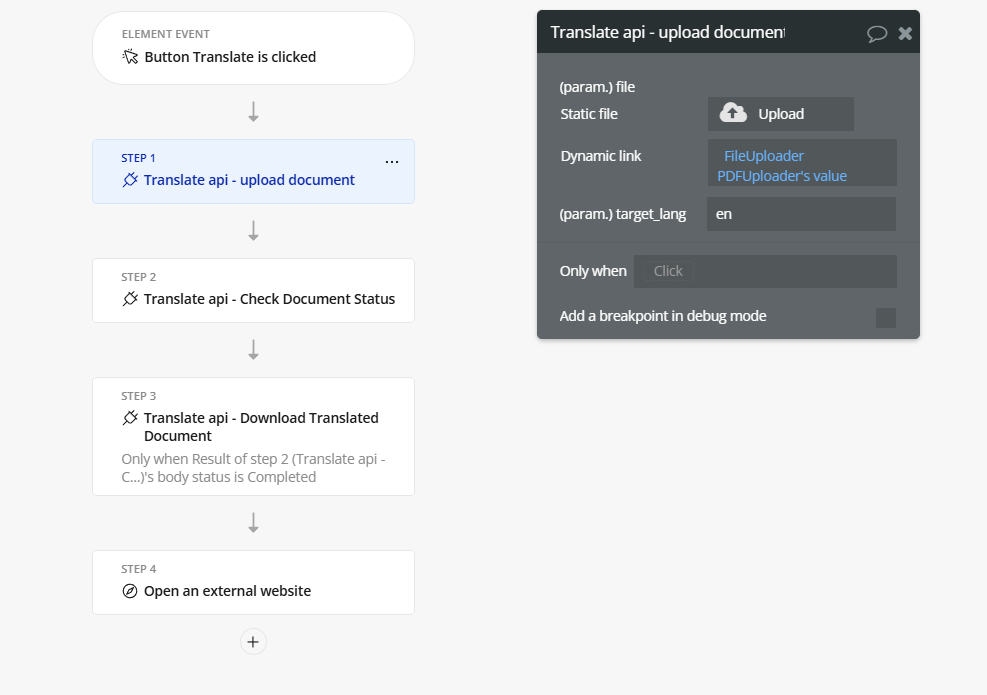Click the Upload static file button

click(780, 114)
